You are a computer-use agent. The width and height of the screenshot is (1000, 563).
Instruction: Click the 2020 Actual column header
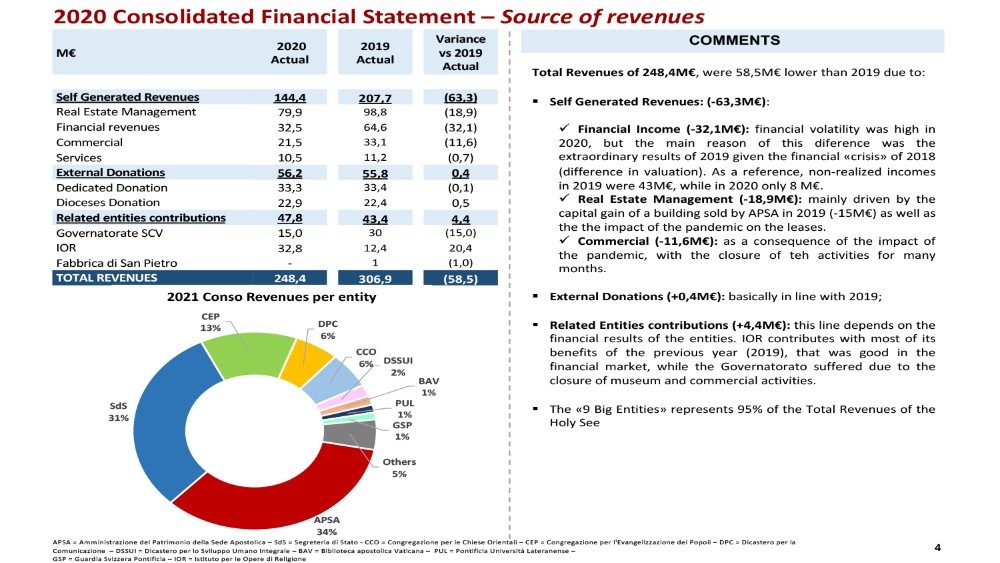[x=289, y=53]
